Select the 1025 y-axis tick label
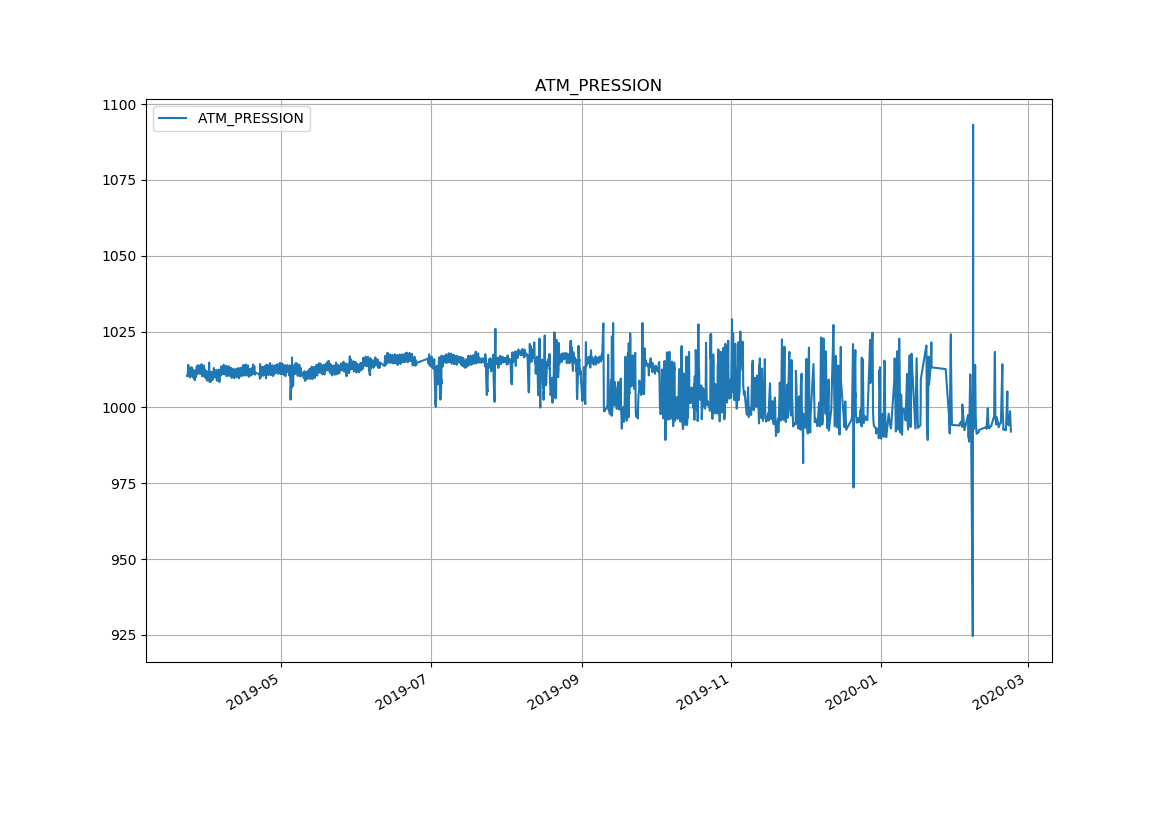Image resolution: width=1169 pixels, height=827 pixels. click(x=119, y=332)
